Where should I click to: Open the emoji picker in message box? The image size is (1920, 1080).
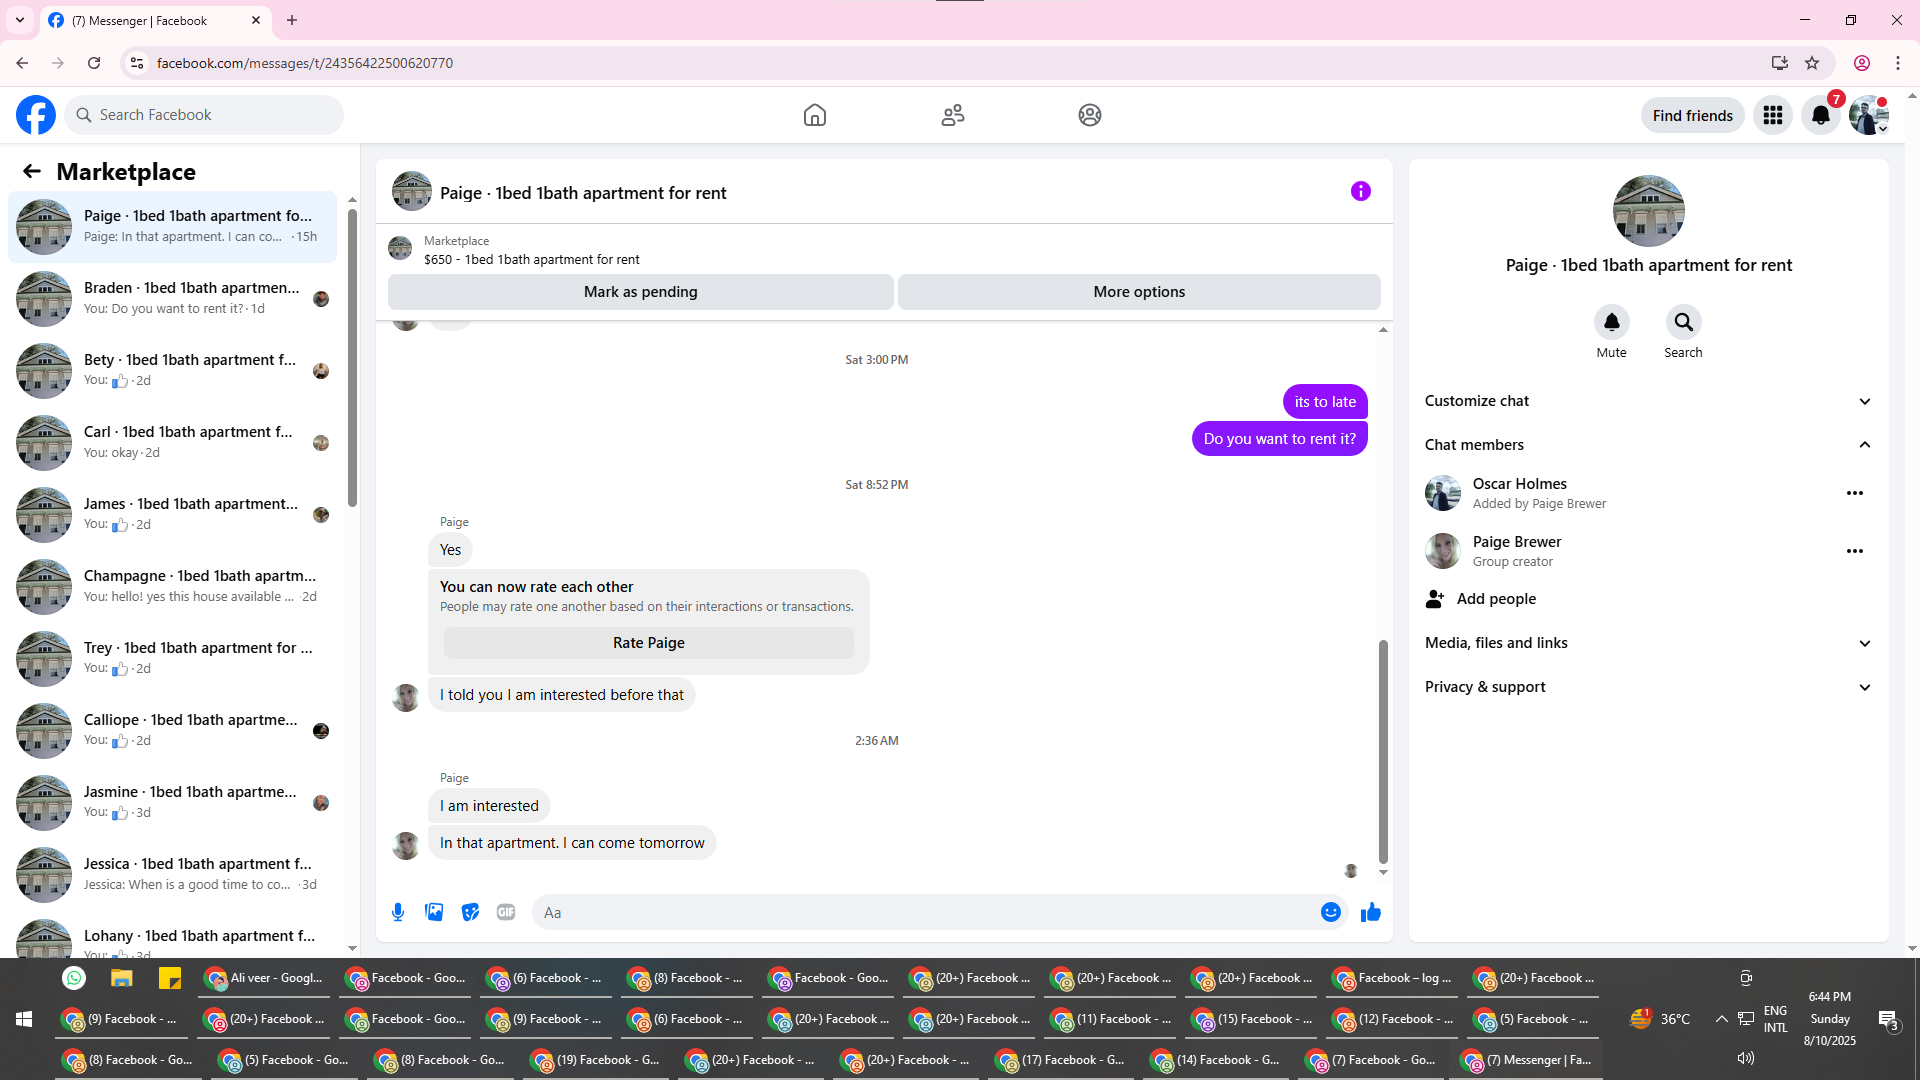(x=1330, y=912)
